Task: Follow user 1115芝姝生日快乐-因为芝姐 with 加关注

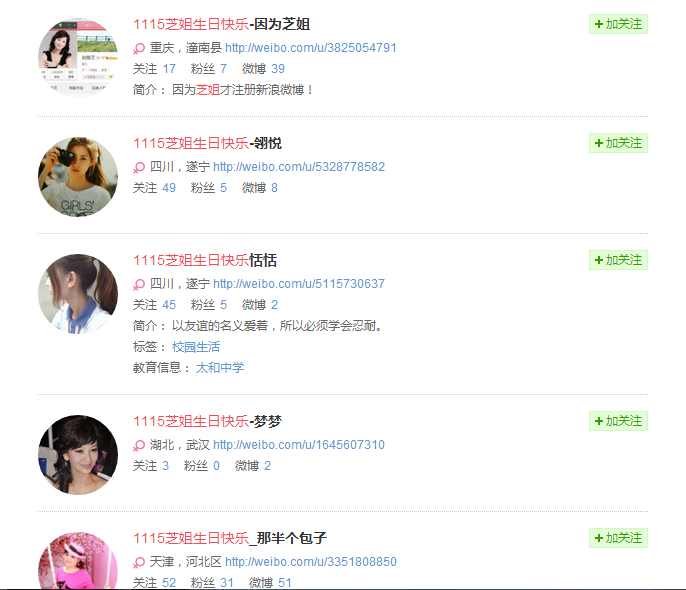Action: point(618,24)
